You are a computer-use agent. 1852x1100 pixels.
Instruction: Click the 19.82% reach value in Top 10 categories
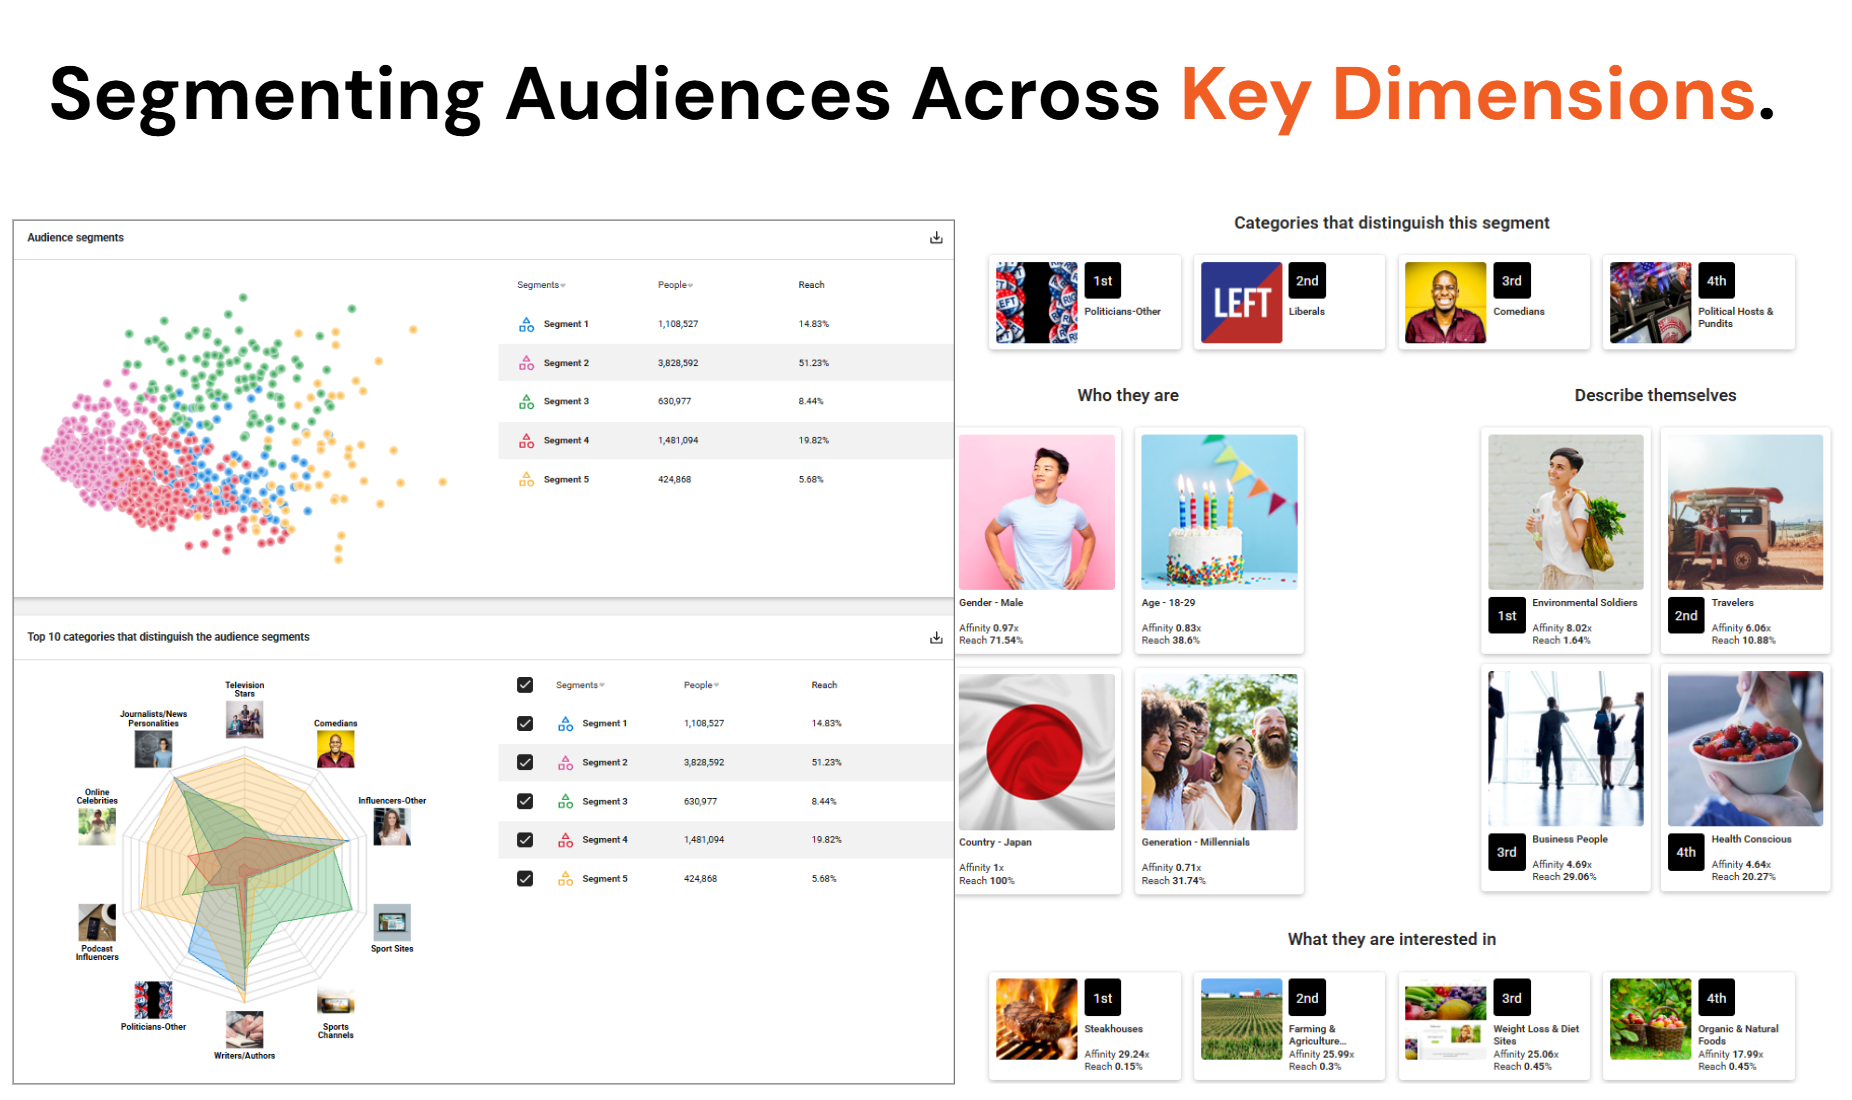point(826,840)
